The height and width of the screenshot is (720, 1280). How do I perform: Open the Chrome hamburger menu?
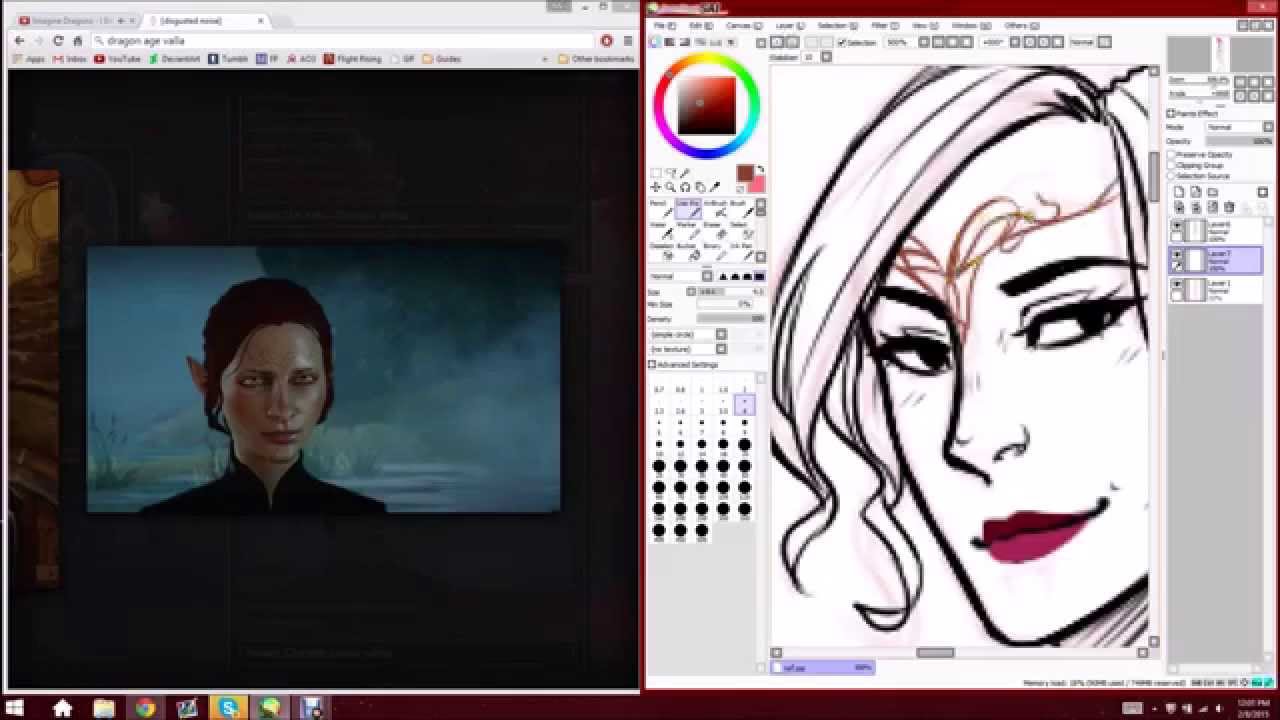pyautogui.click(x=627, y=41)
